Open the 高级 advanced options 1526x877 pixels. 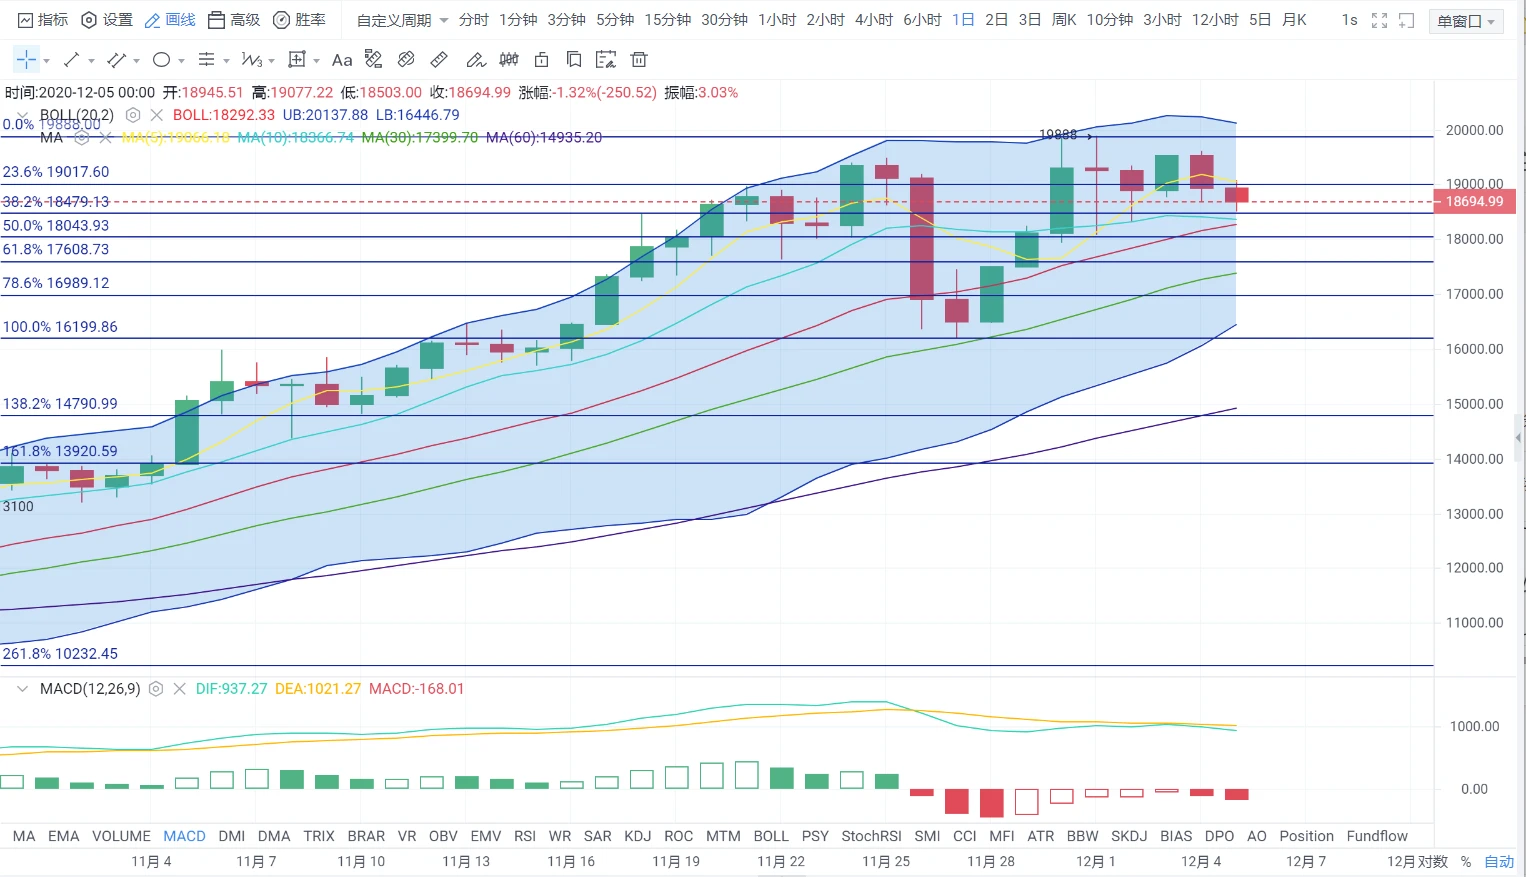[234, 20]
